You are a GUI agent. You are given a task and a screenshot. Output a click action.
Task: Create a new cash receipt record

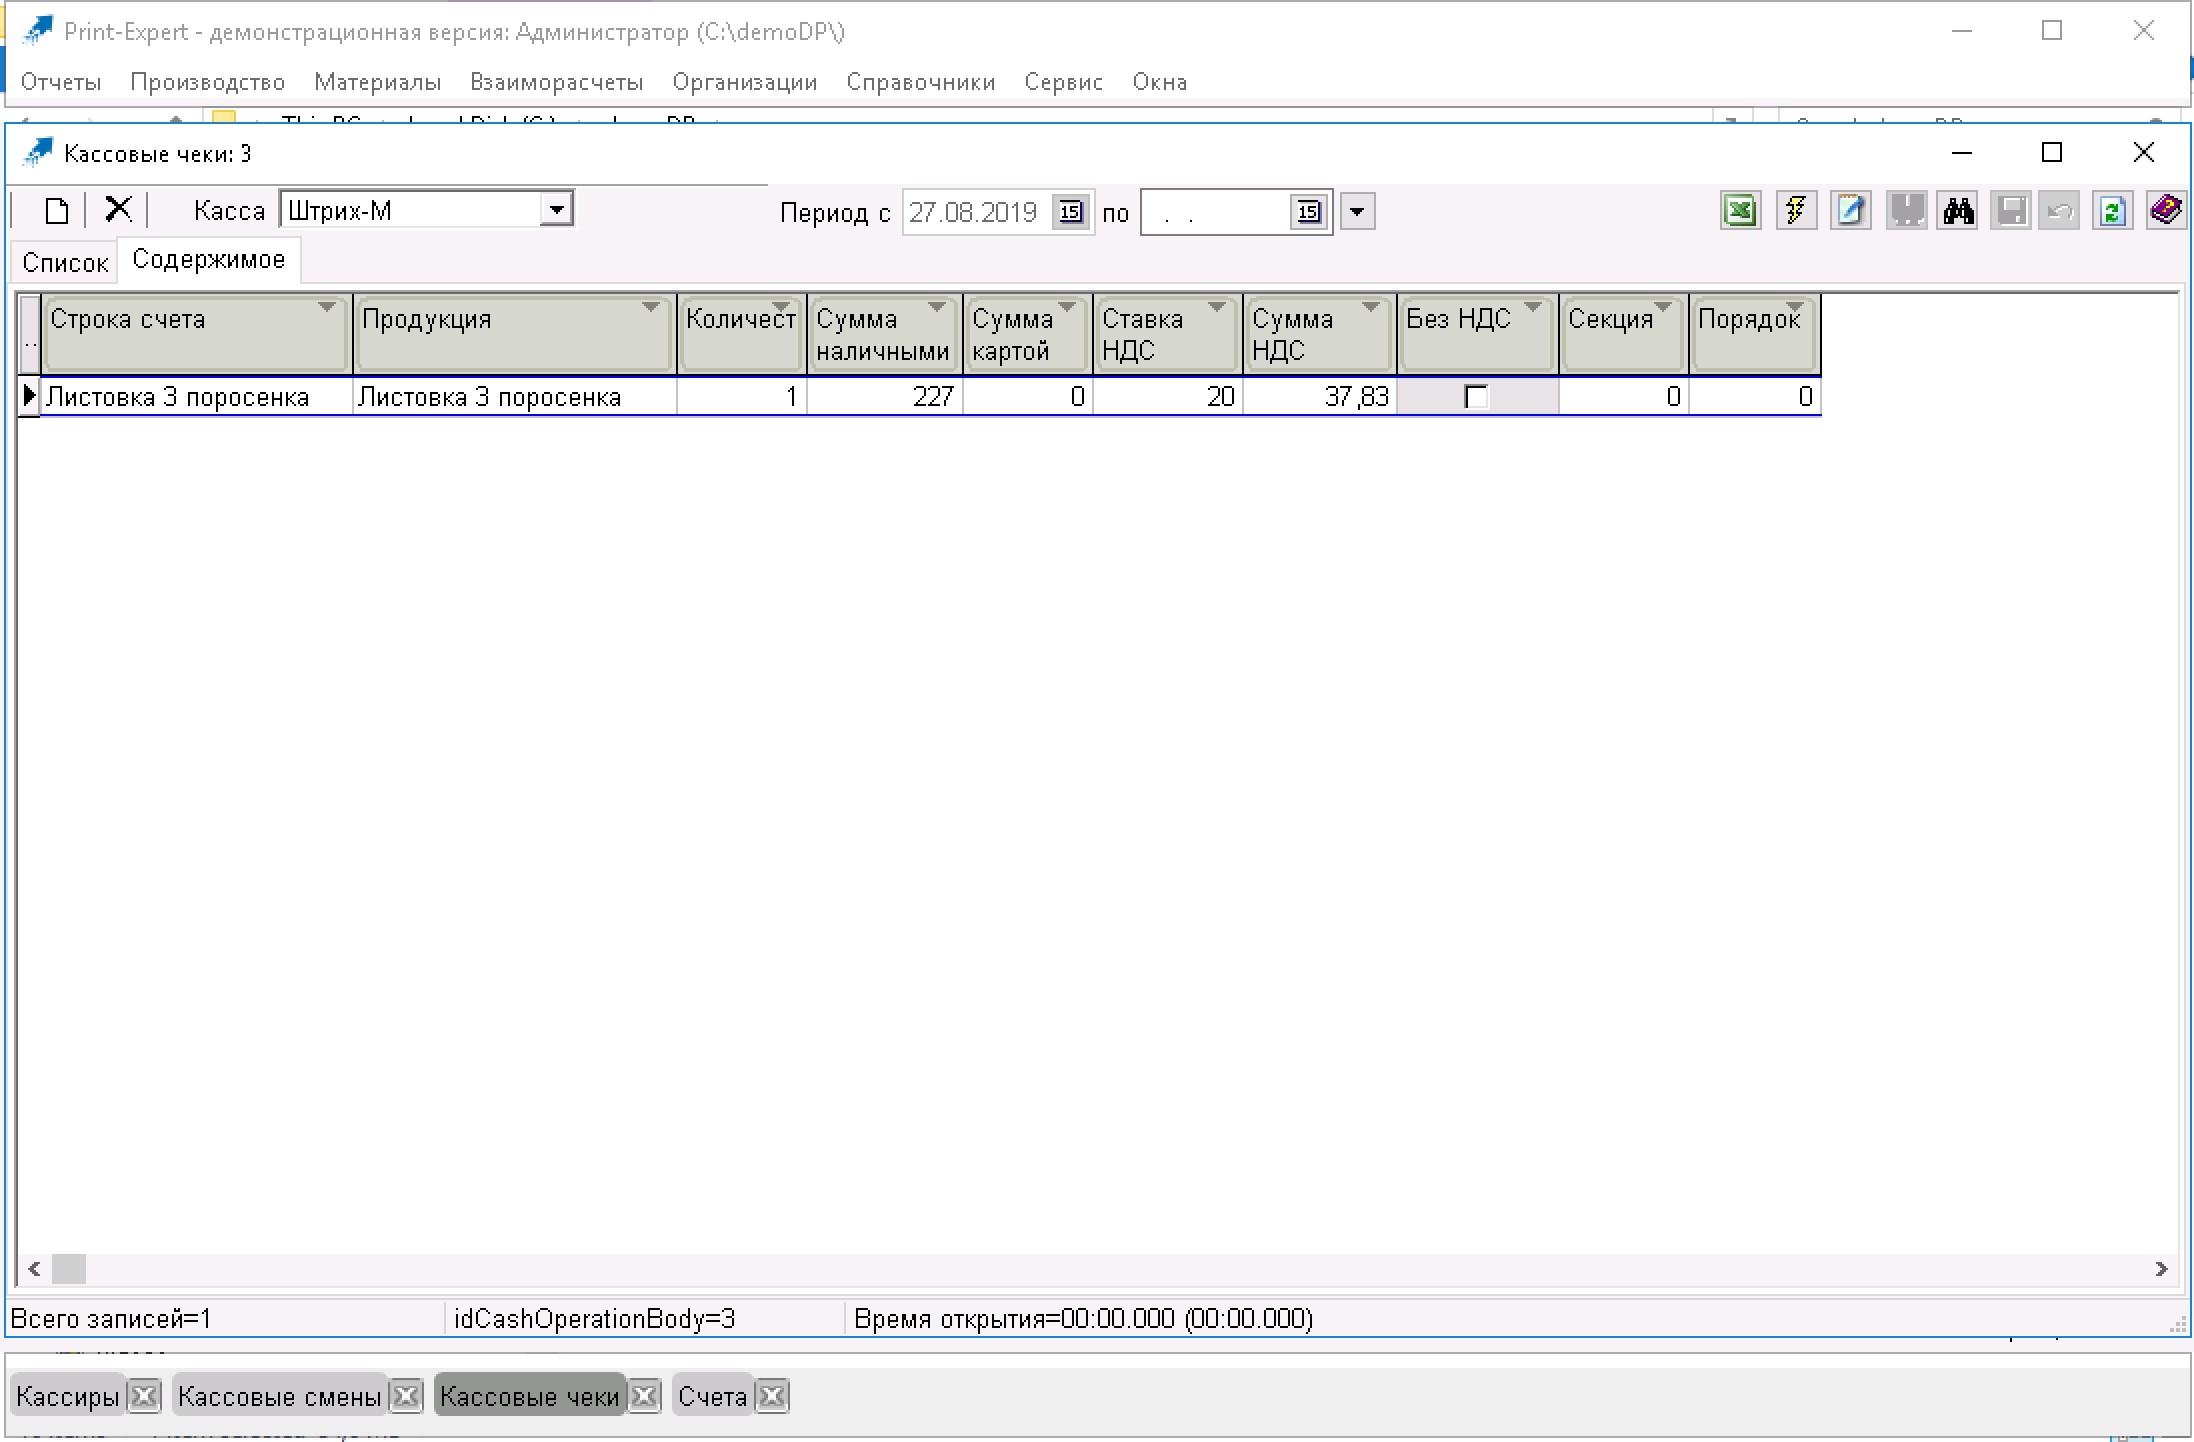click(x=57, y=211)
